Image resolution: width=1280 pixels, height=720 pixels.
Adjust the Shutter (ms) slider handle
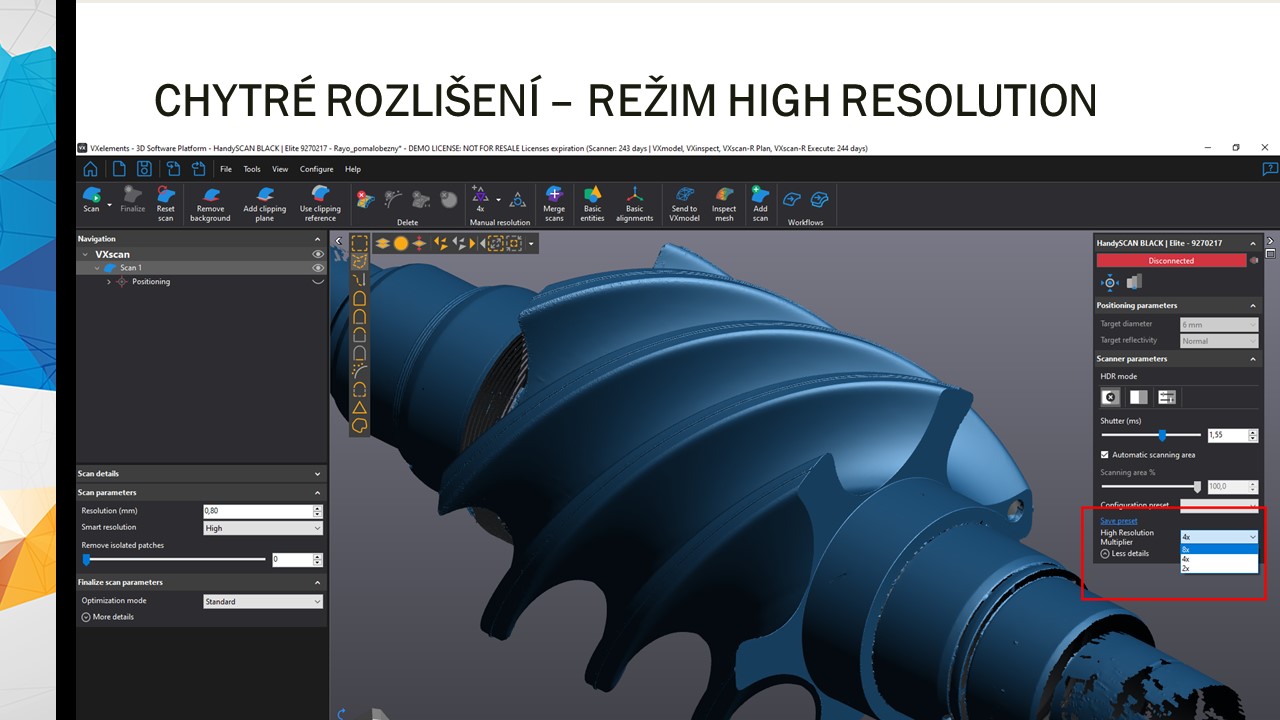click(x=1162, y=435)
